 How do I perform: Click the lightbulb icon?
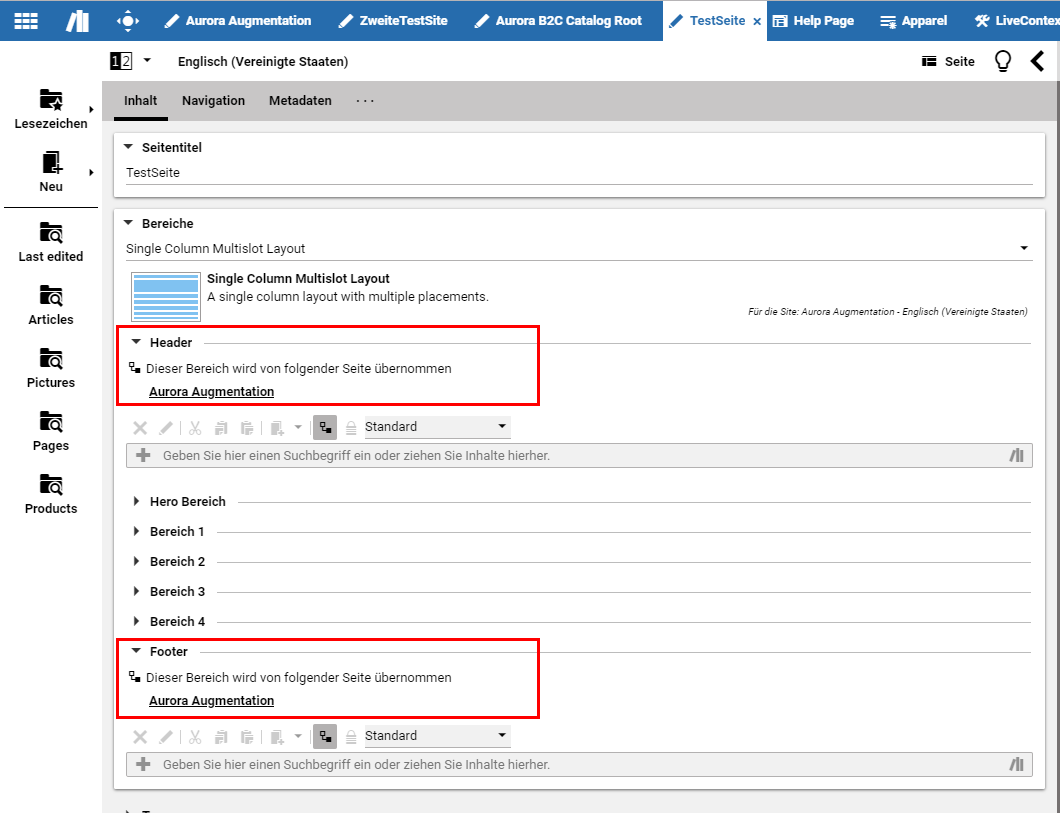pos(1002,62)
